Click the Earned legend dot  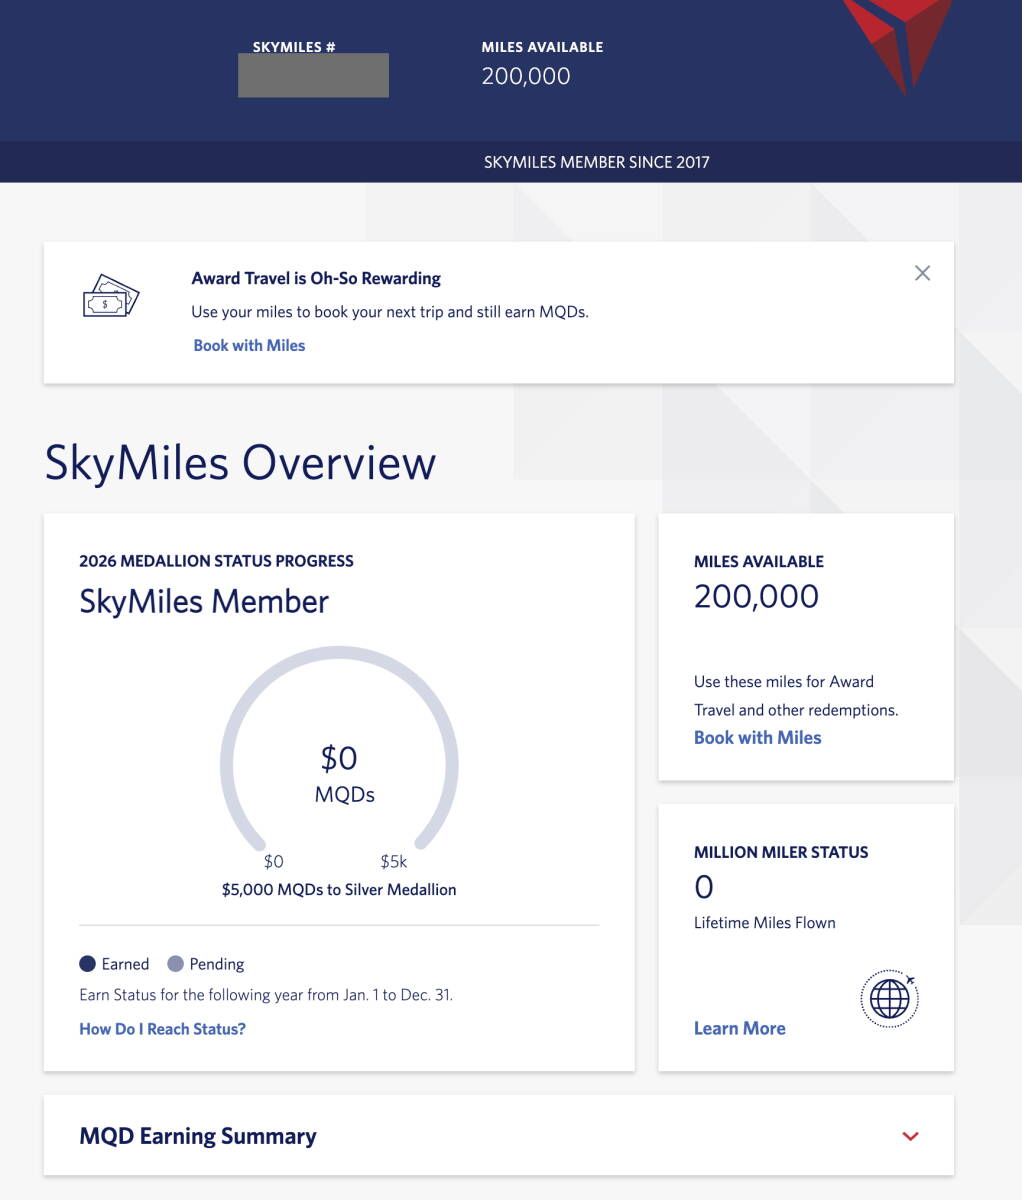[x=87, y=964]
